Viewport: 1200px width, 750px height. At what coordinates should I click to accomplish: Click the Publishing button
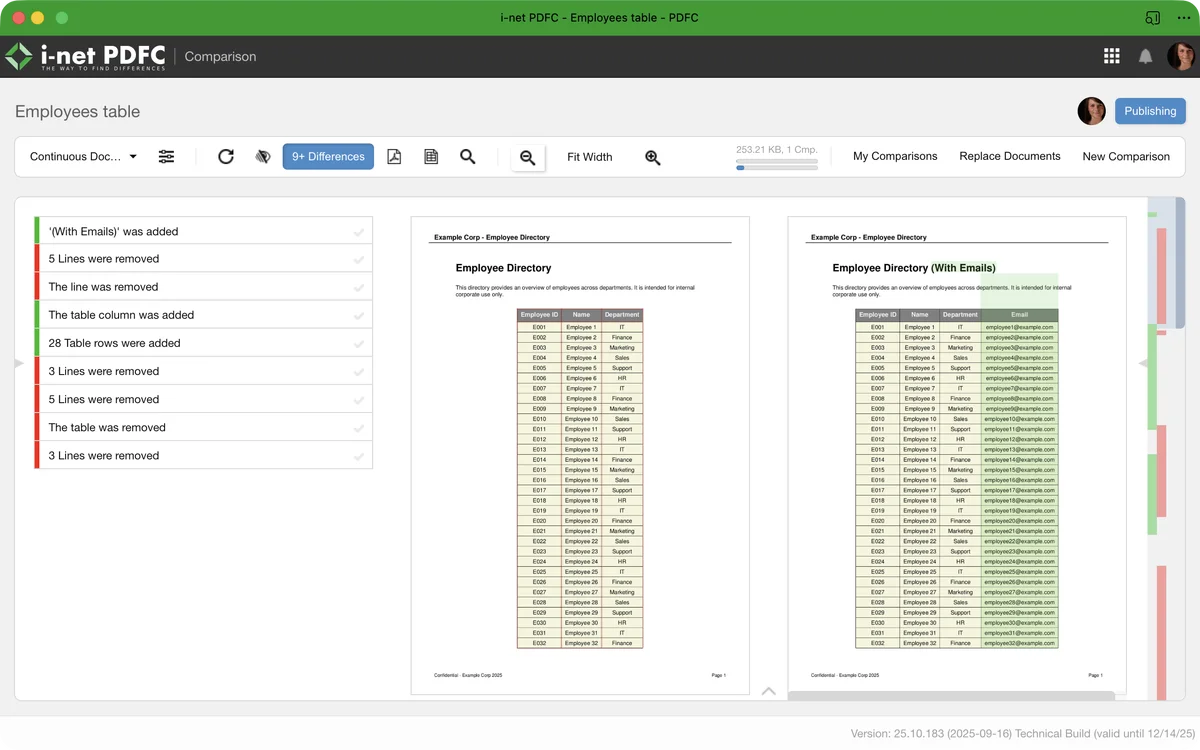[1150, 111]
